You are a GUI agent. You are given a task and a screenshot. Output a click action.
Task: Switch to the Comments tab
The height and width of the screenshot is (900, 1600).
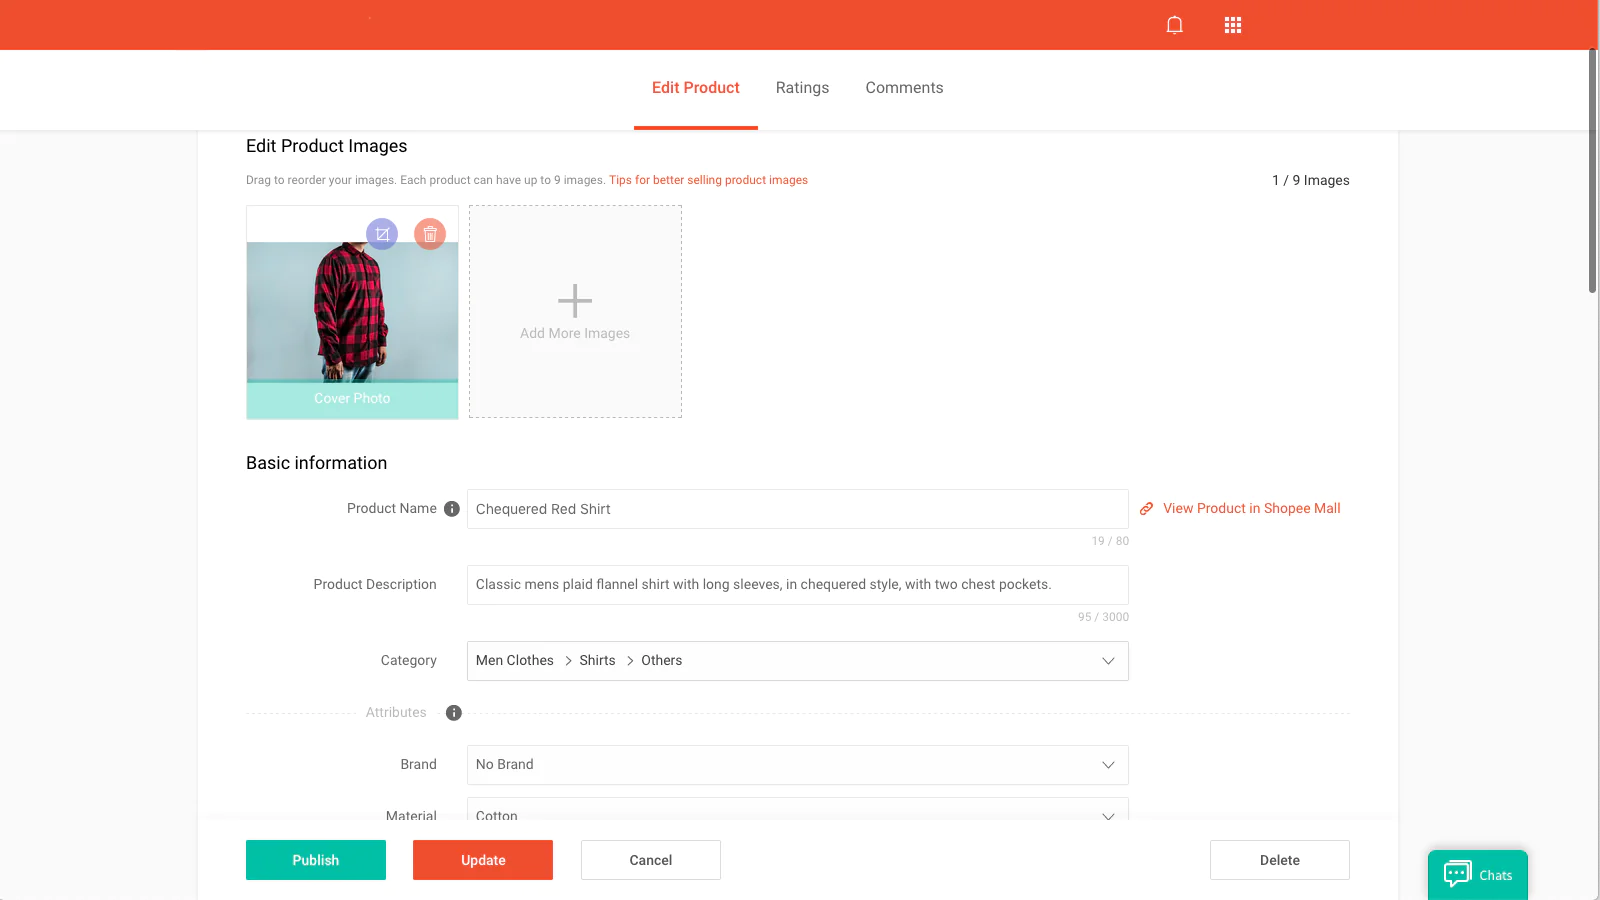click(x=904, y=88)
